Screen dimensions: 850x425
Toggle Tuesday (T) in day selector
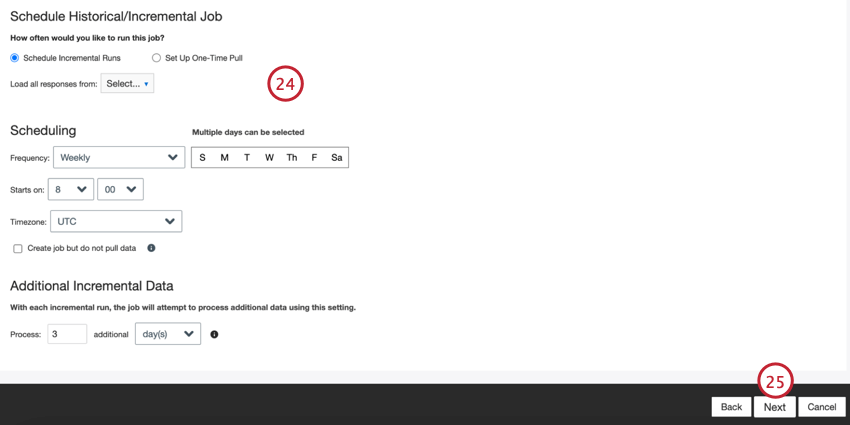pyautogui.click(x=247, y=158)
